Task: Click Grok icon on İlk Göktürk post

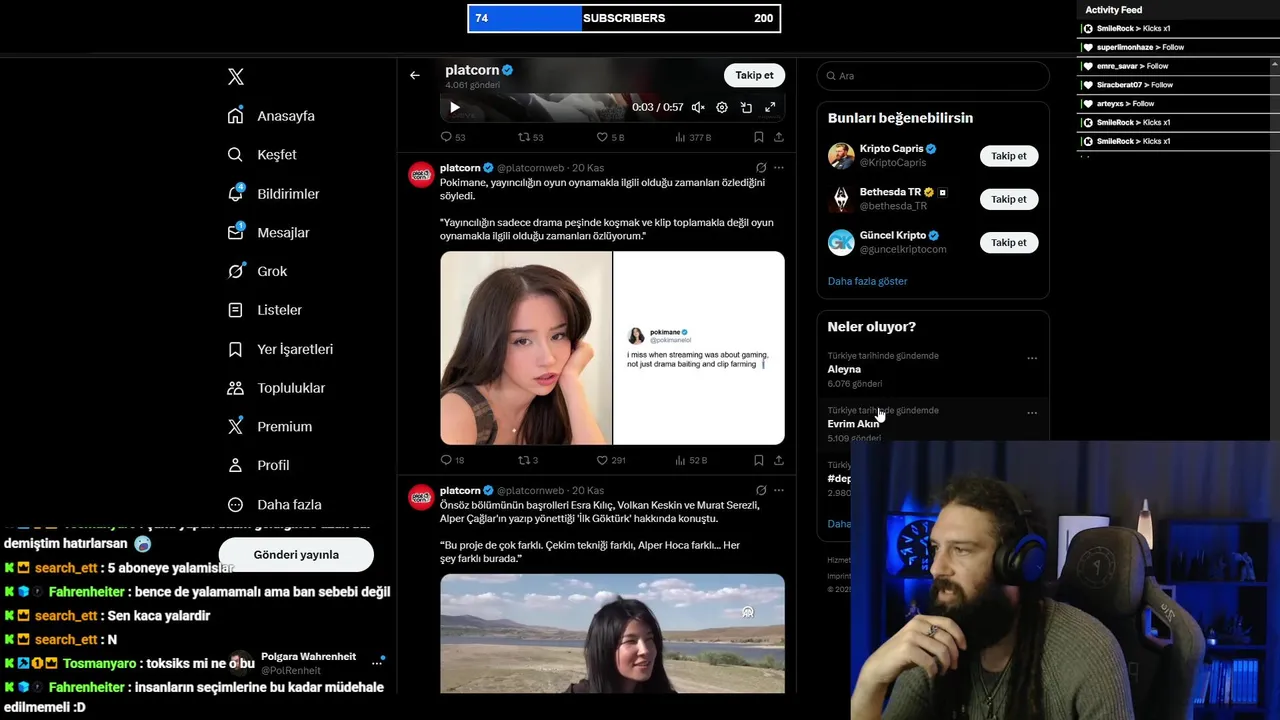Action: click(x=761, y=491)
